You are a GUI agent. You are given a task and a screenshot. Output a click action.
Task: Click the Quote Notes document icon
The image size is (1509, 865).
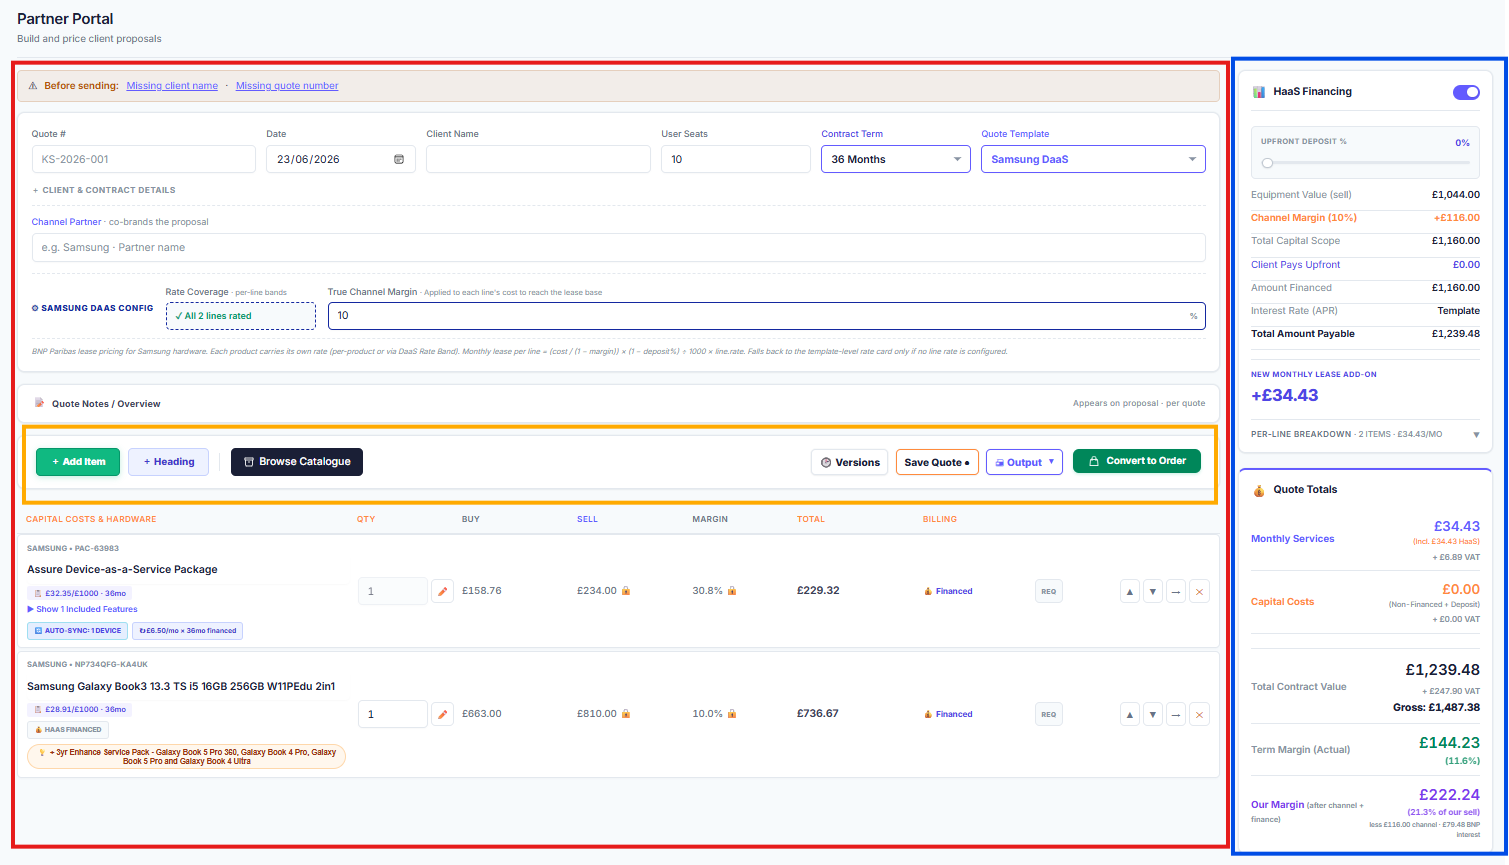tap(40, 403)
